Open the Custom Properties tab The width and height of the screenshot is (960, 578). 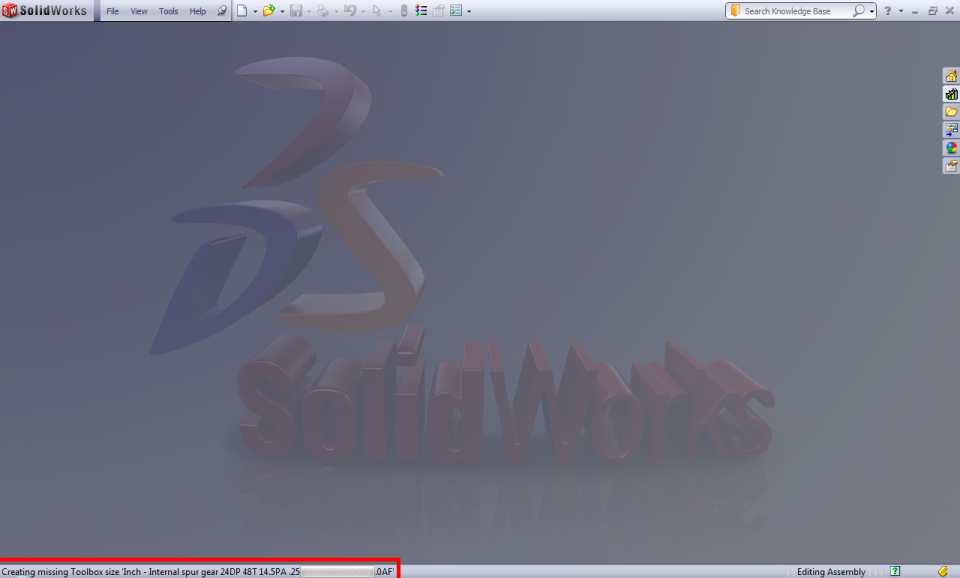point(951,165)
